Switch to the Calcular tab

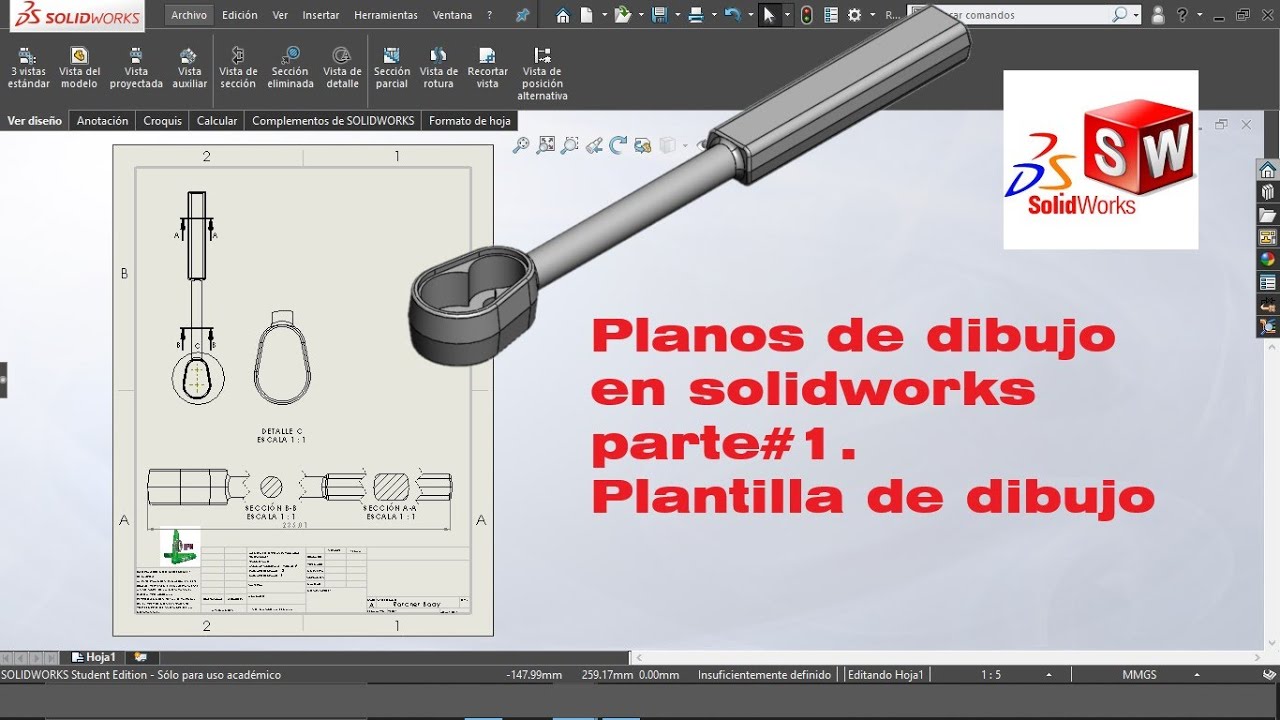pos(217,121)
